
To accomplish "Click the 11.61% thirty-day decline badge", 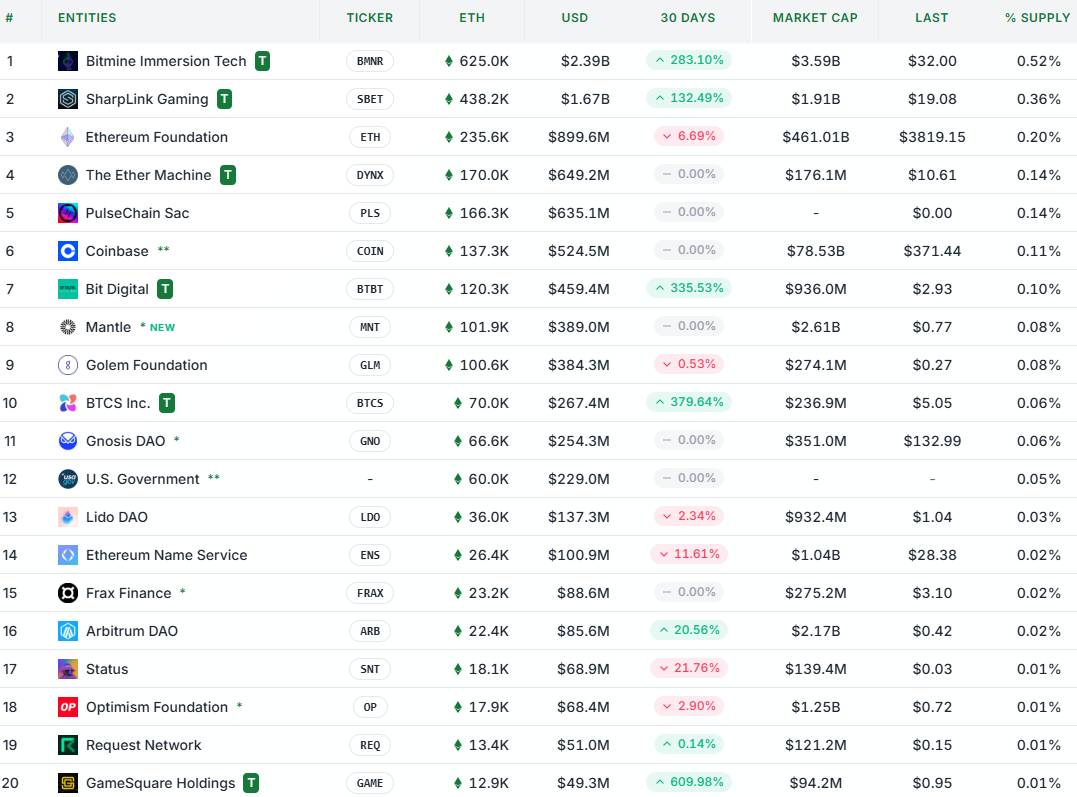I will pos(689,554).
